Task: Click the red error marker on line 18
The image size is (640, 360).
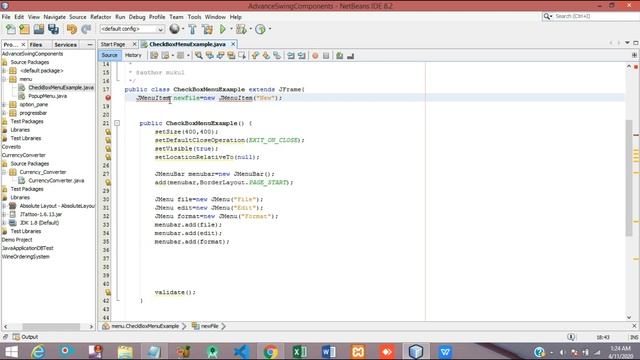Action: [x=108, y=98]
